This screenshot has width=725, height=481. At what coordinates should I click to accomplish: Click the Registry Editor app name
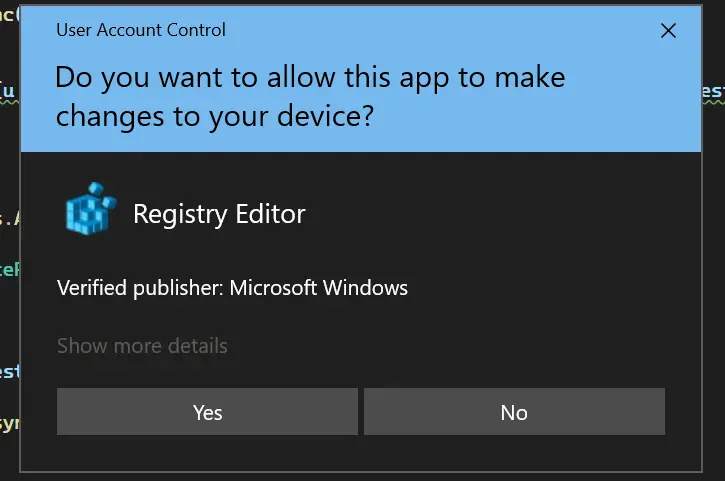pyautogui.click(x=219, y=213)
